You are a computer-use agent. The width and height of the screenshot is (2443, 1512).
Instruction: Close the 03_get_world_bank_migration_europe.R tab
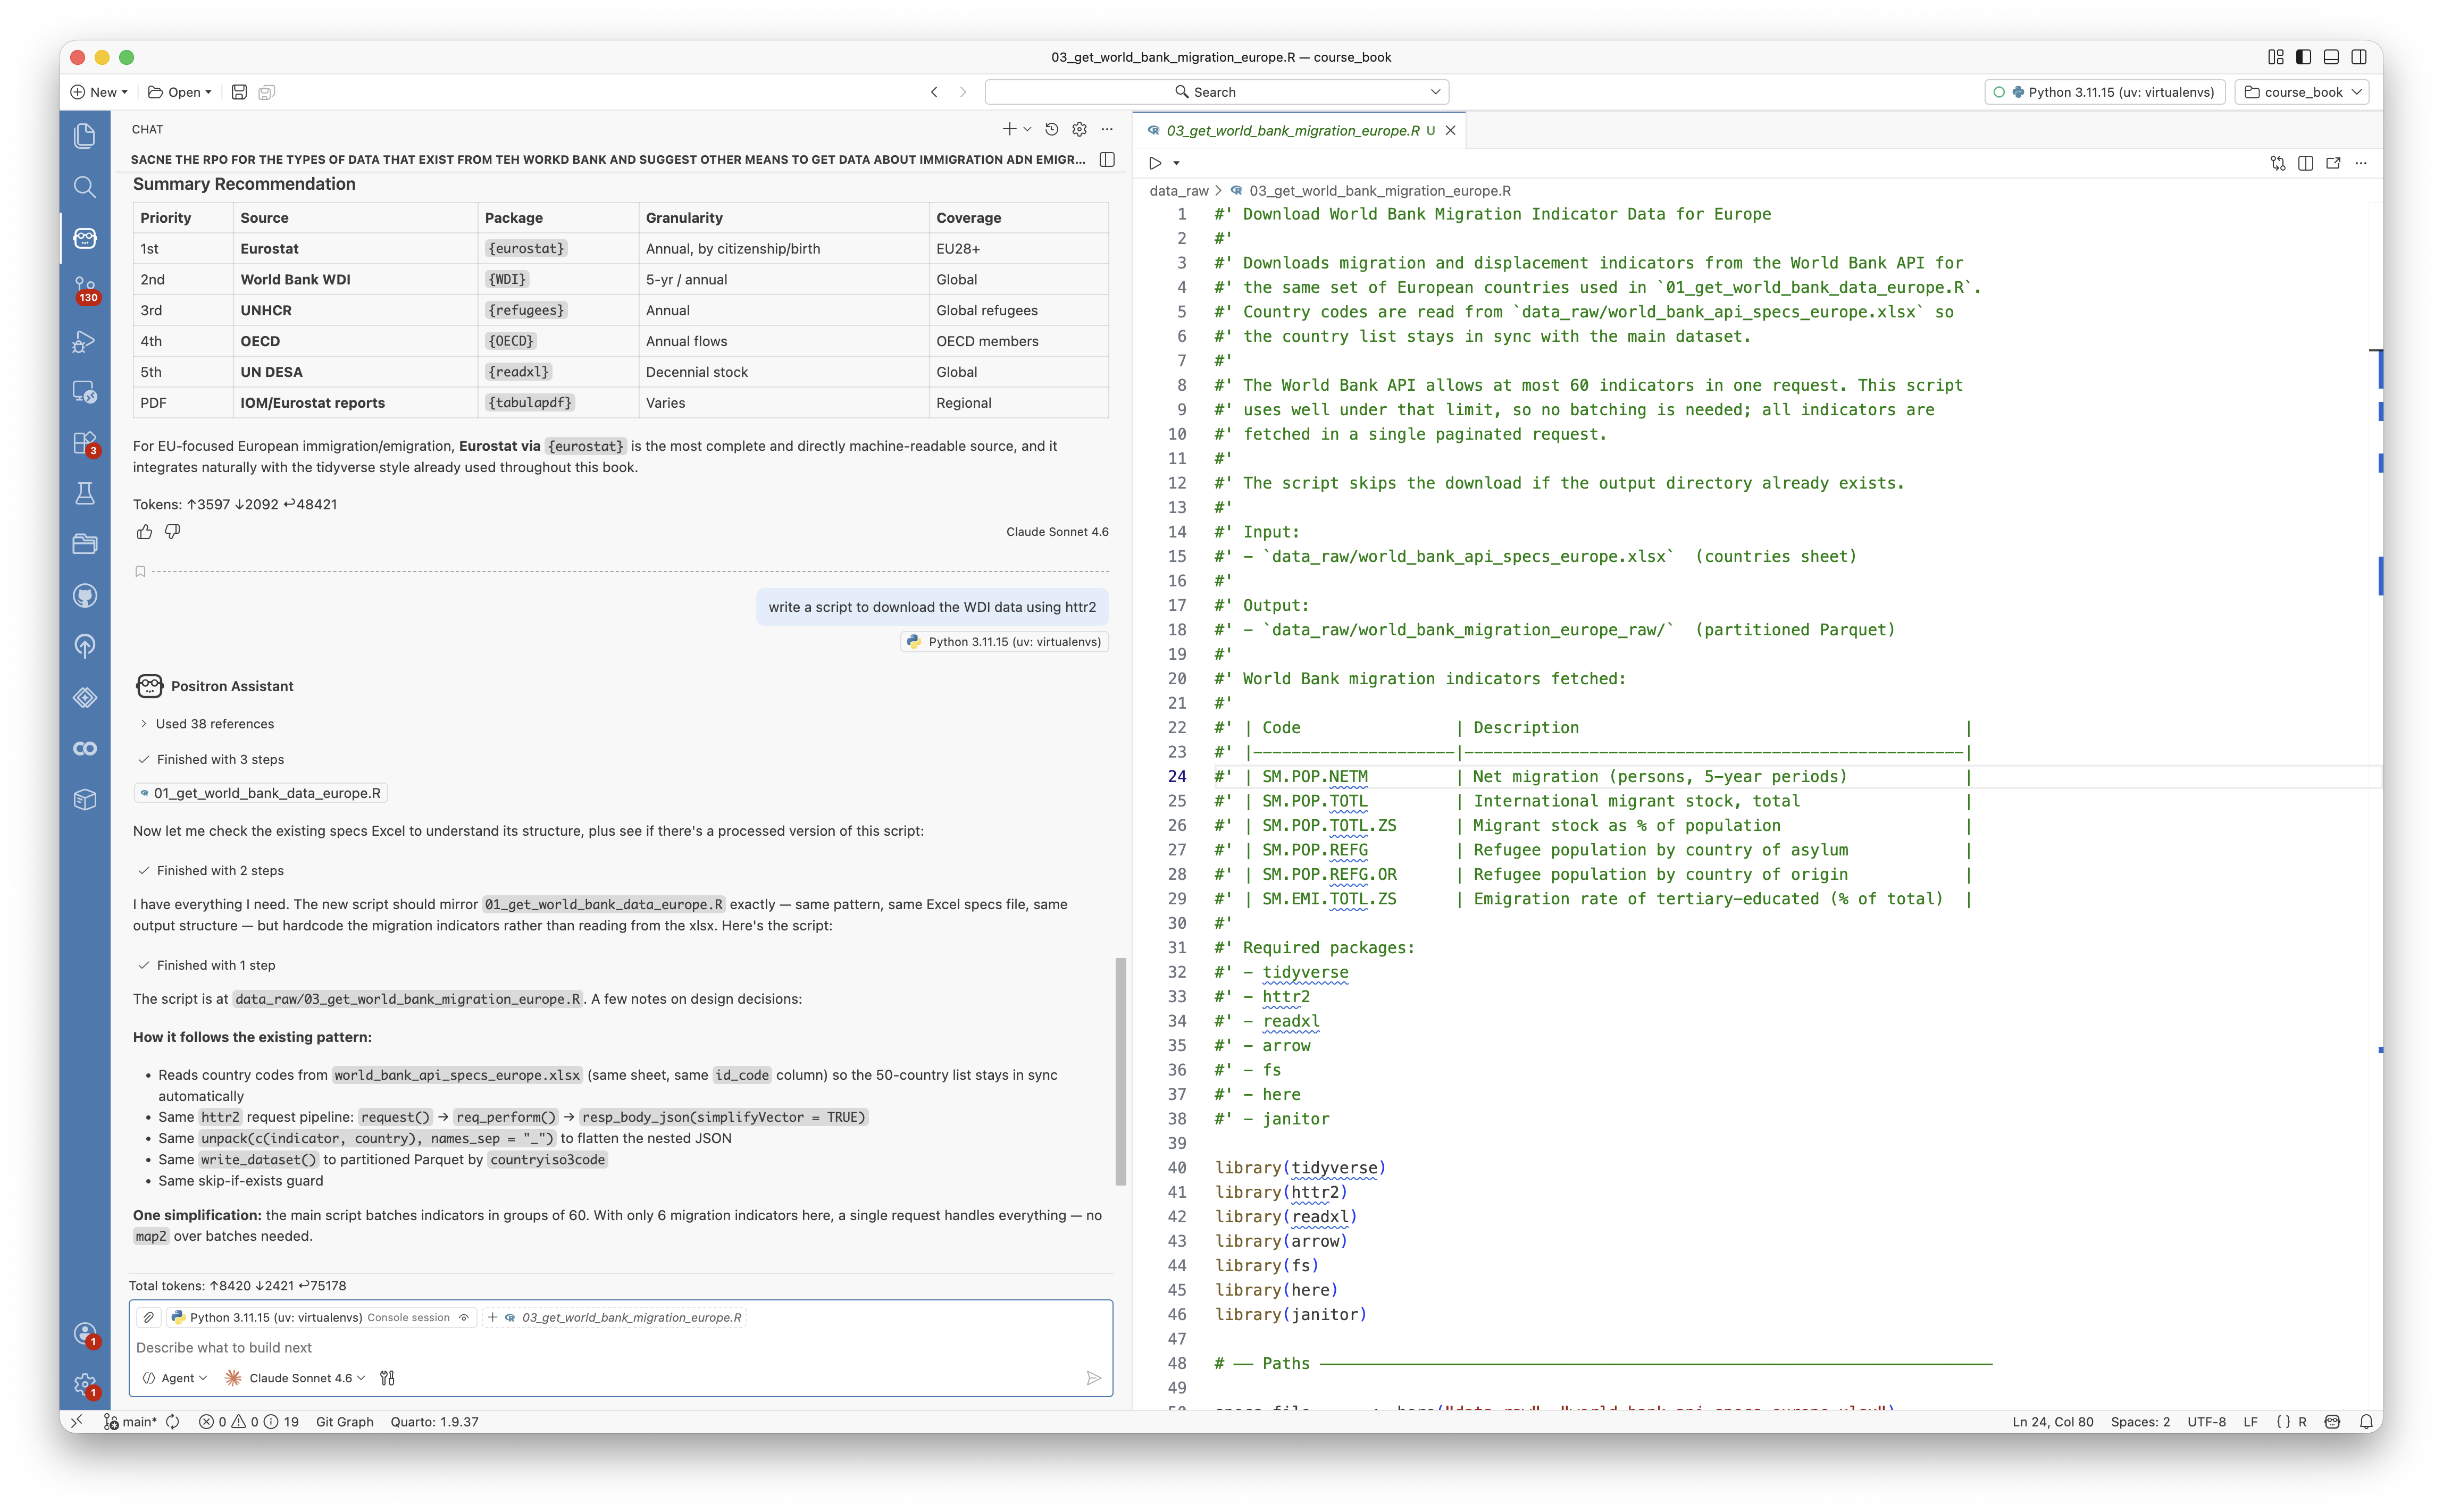(x=1450, y=131)
